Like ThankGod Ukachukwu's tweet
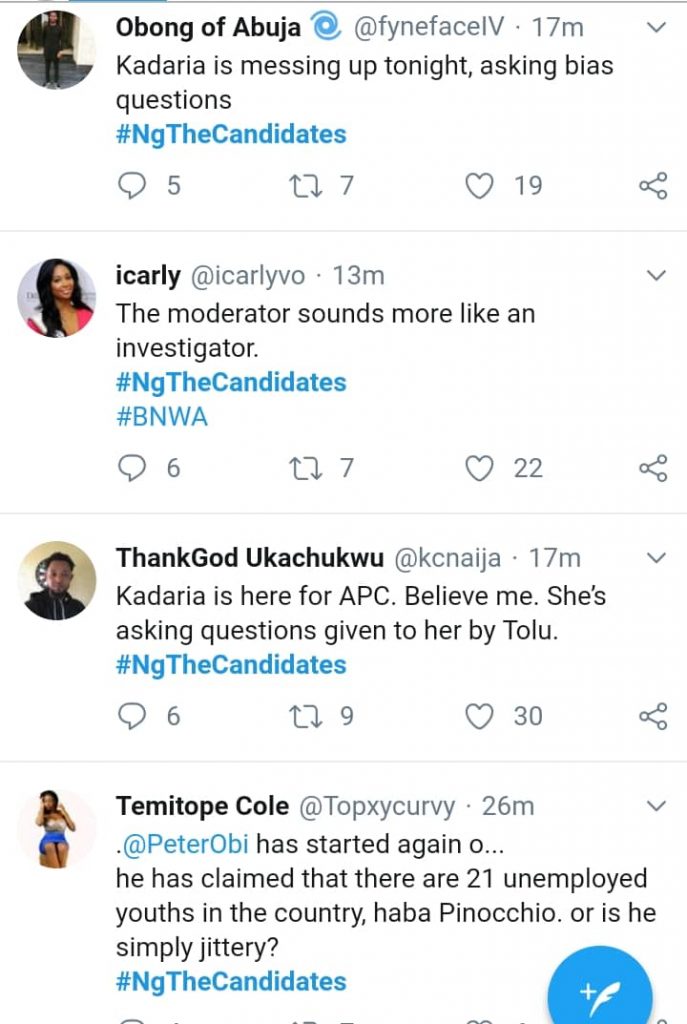 coord(481,716)
